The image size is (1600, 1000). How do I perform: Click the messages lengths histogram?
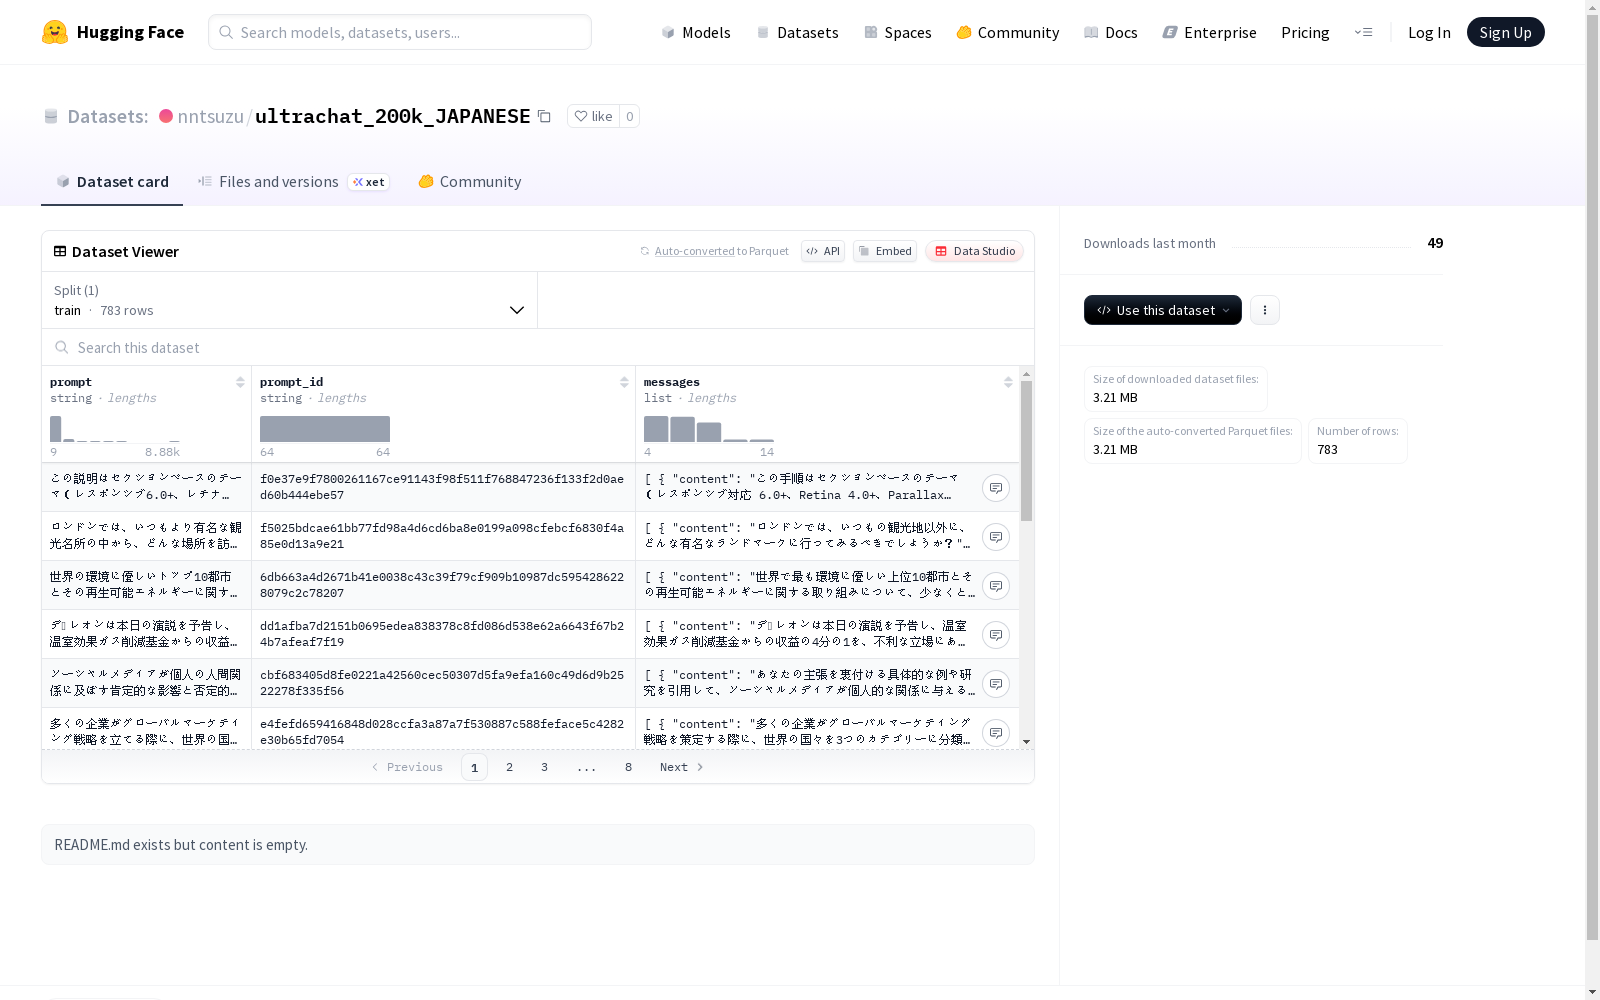click(709, 429)
